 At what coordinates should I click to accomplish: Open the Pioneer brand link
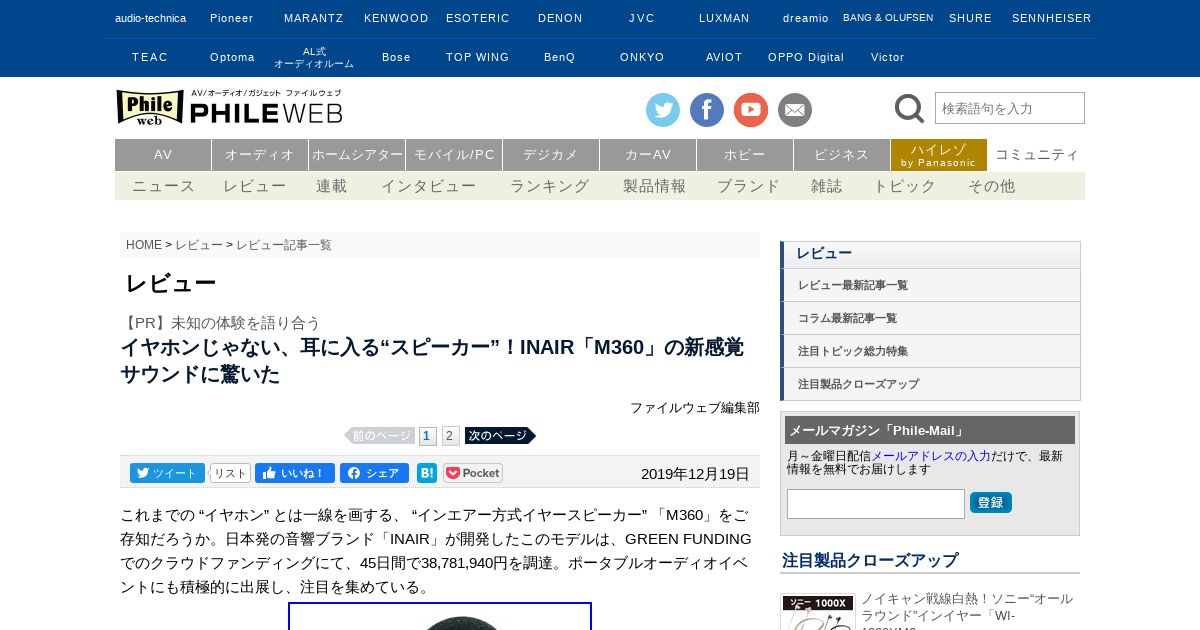click(231, 18)
